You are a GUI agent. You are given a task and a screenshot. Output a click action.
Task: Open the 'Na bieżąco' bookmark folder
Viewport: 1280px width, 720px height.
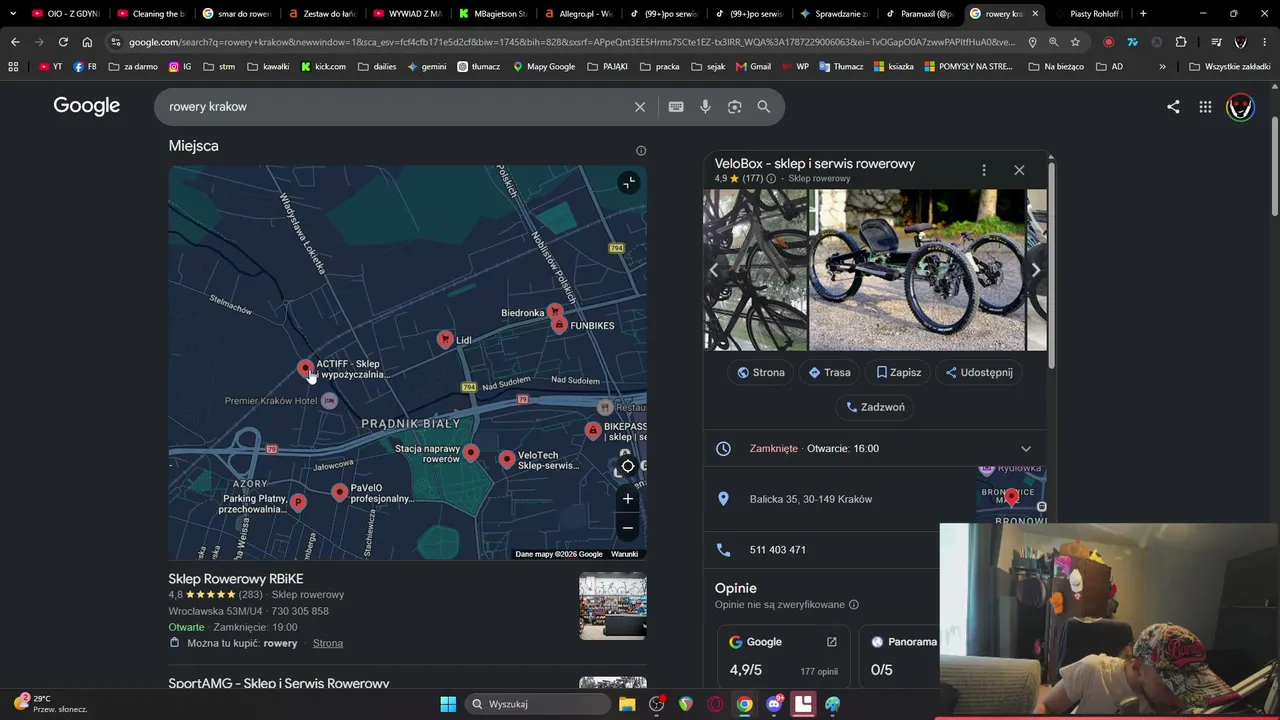coord(1056,67)
